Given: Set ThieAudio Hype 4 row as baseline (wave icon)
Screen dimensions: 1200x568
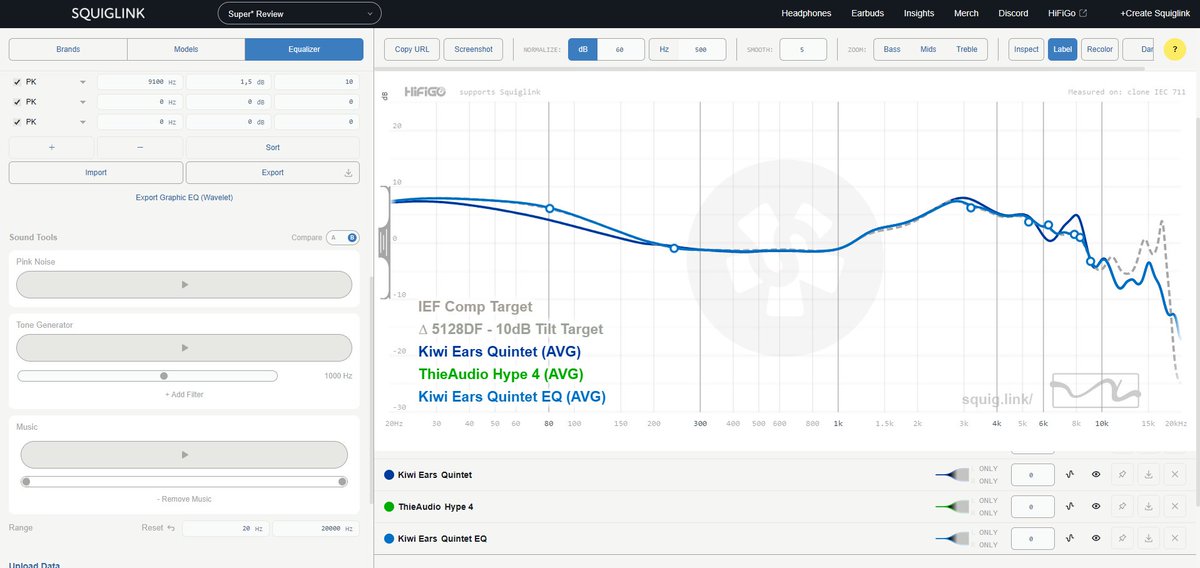Looking at the screenshot, I should [x=1070, y=507].
